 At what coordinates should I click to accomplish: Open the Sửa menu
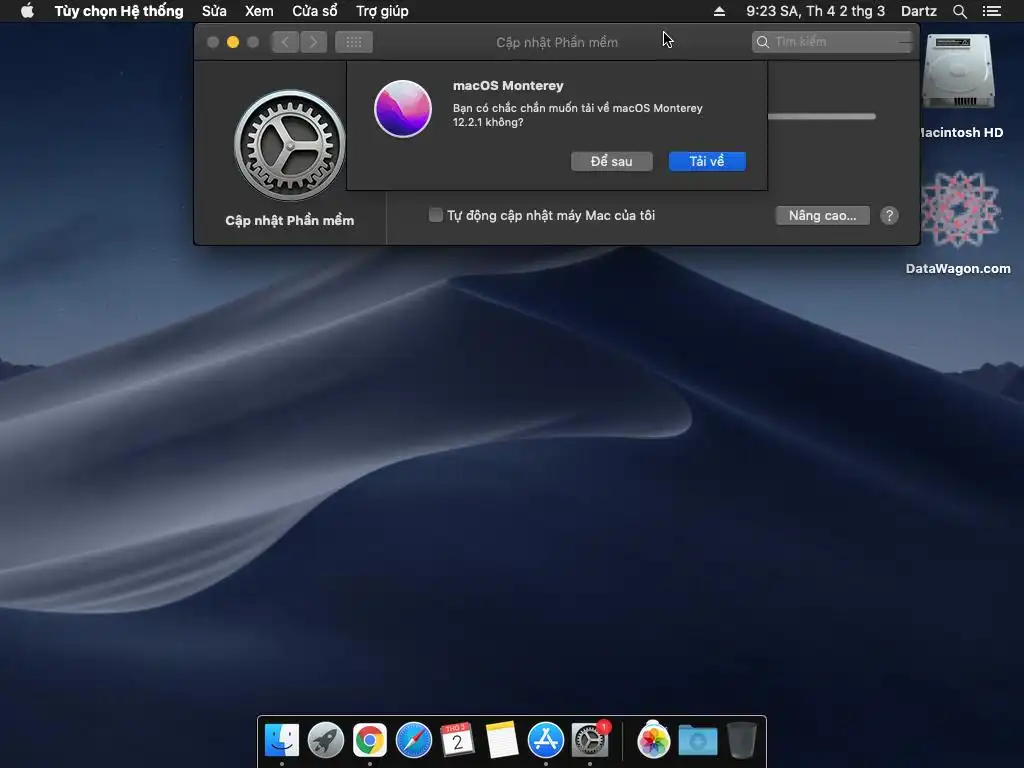click(214, 11)
